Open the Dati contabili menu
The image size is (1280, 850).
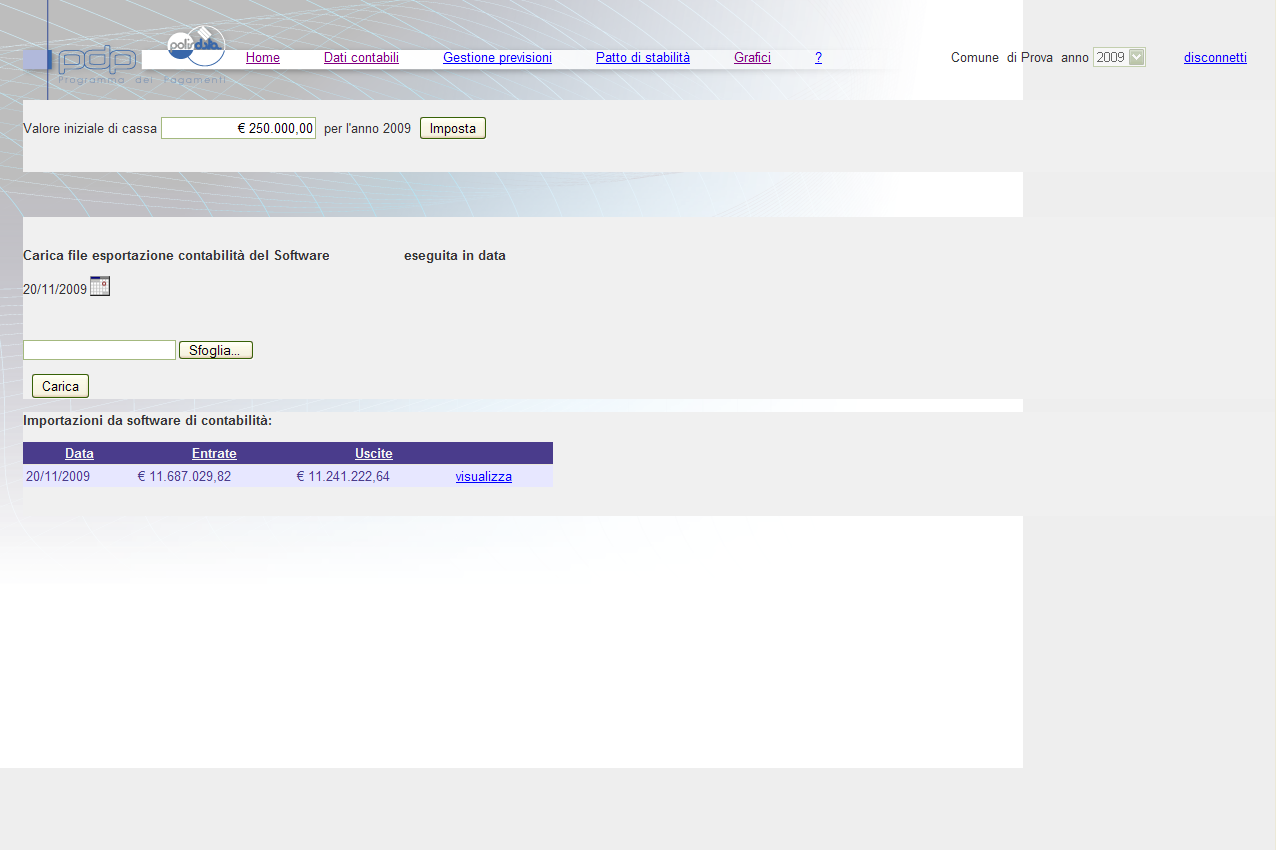tap(361, 57)
